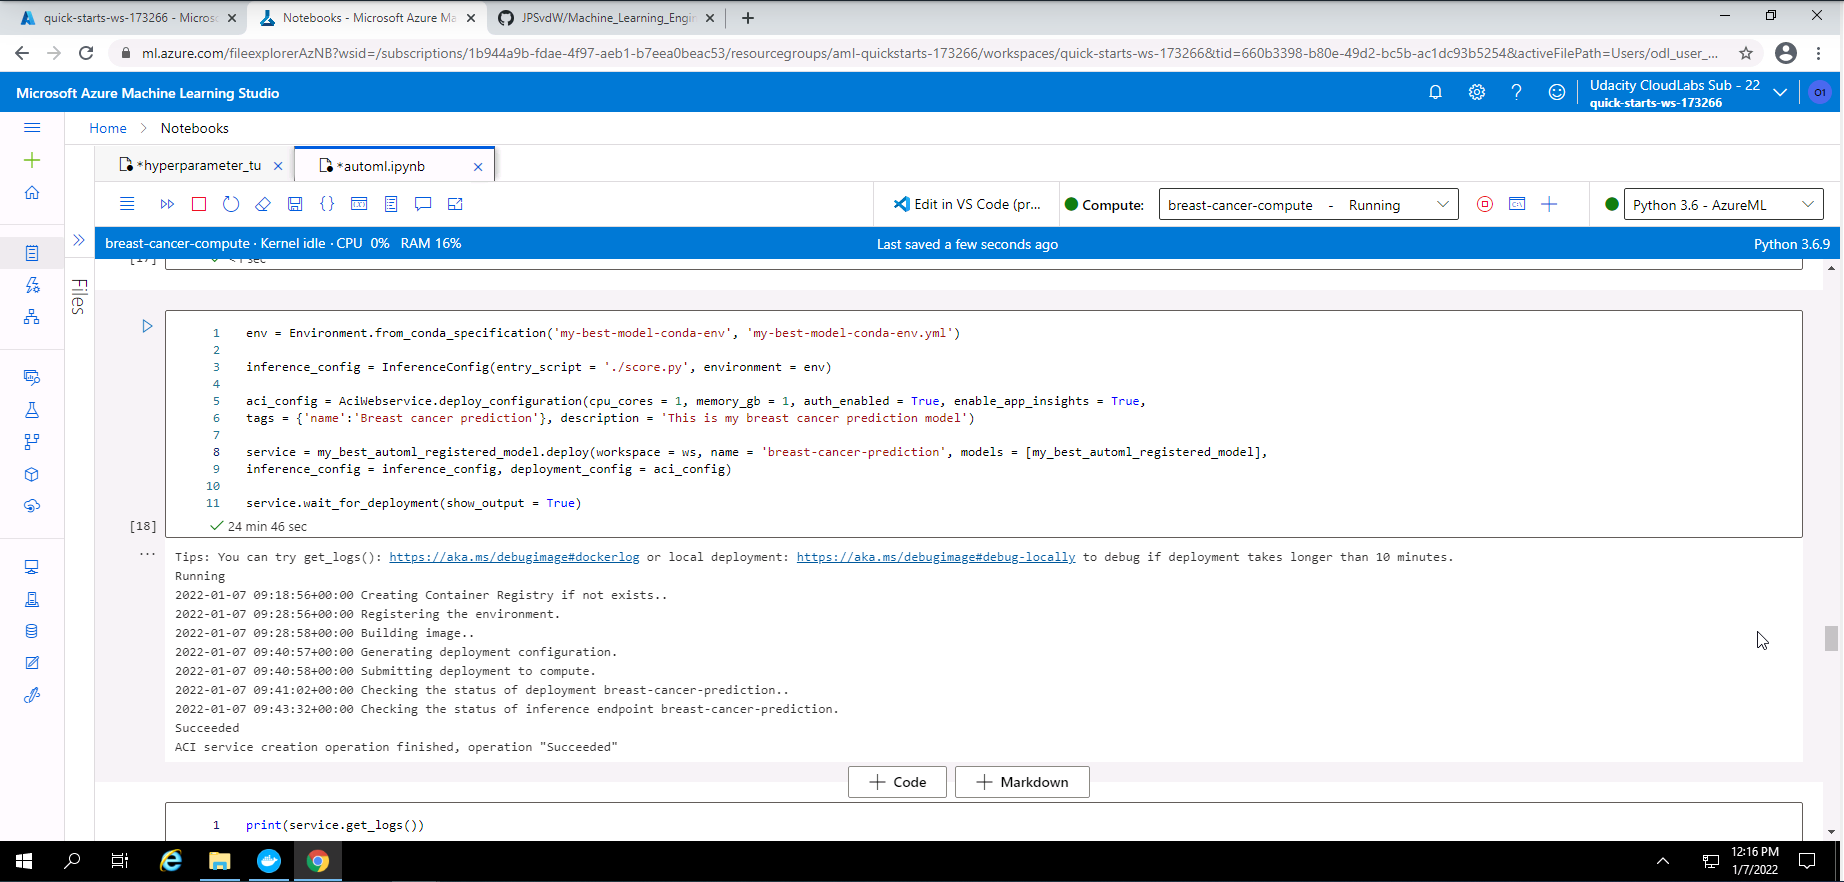Bookmark this page with the star
1844x882 pixels.
pyautogui.click(x=1746, y=53)
